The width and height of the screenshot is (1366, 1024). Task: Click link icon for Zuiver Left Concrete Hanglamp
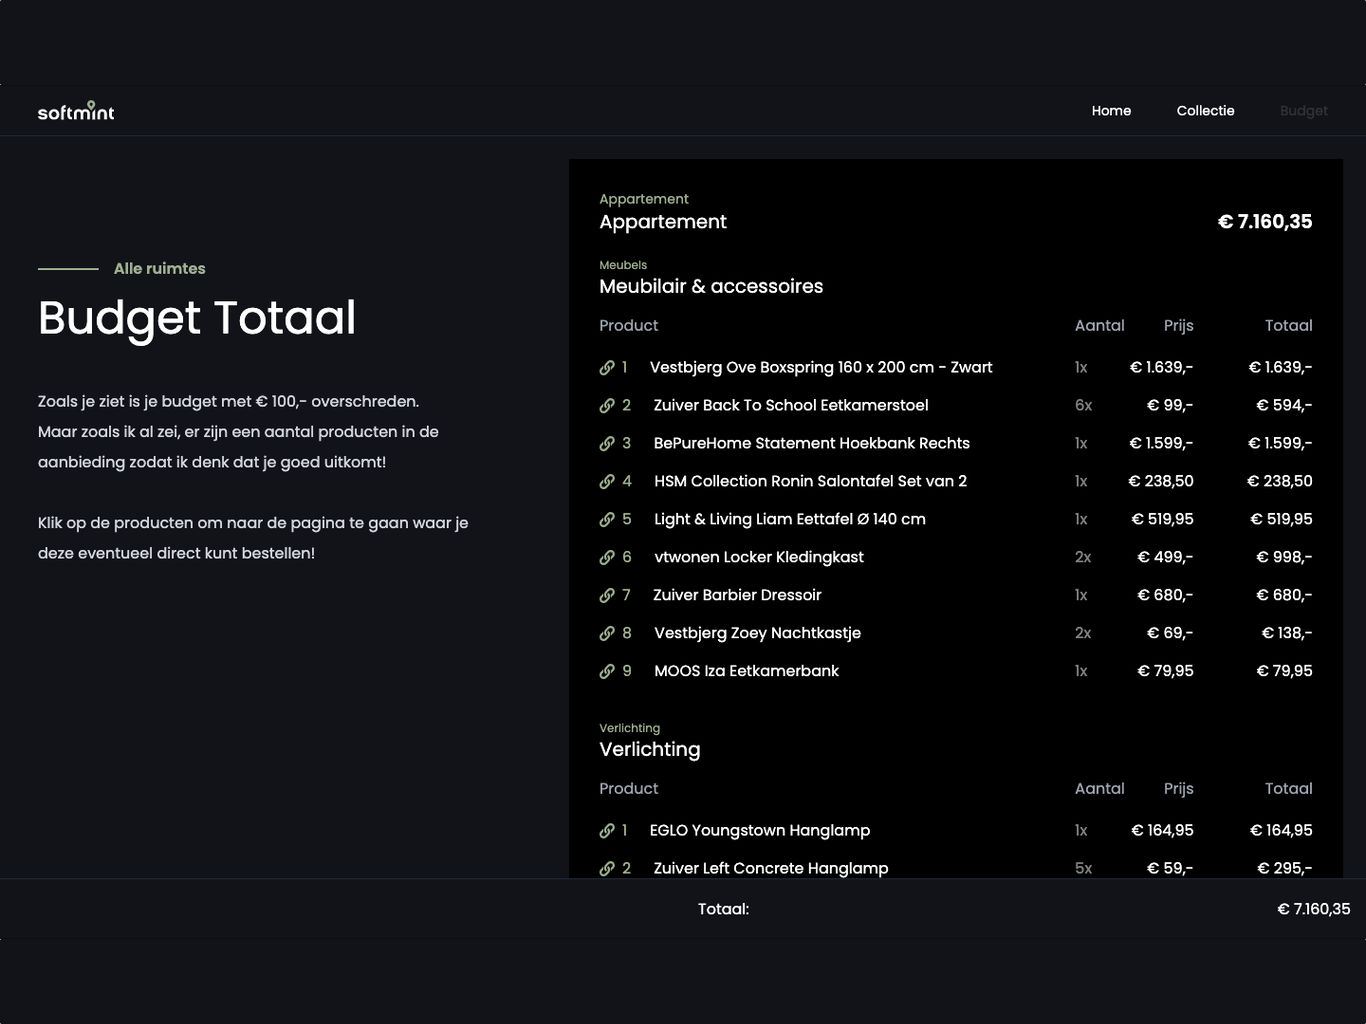click(x=607, y=869)
